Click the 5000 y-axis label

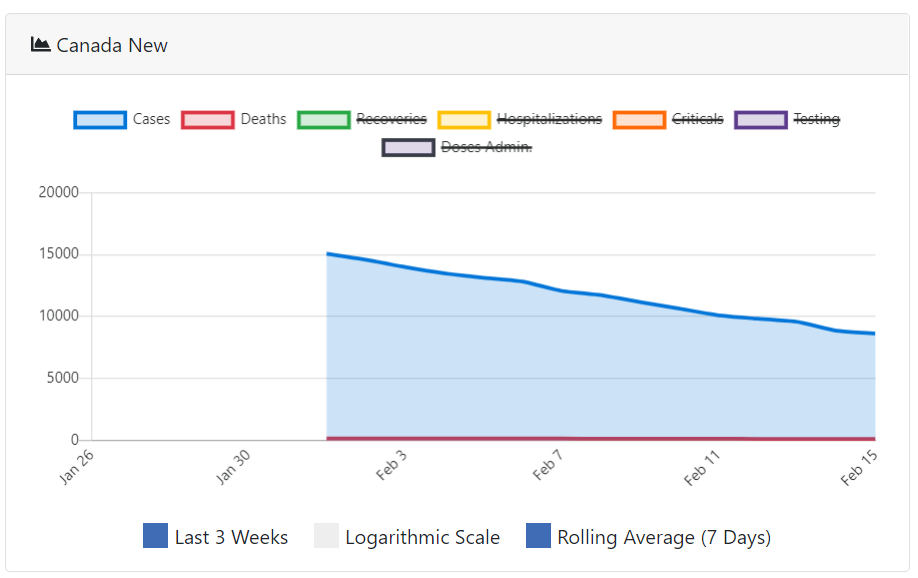(62, 378)
